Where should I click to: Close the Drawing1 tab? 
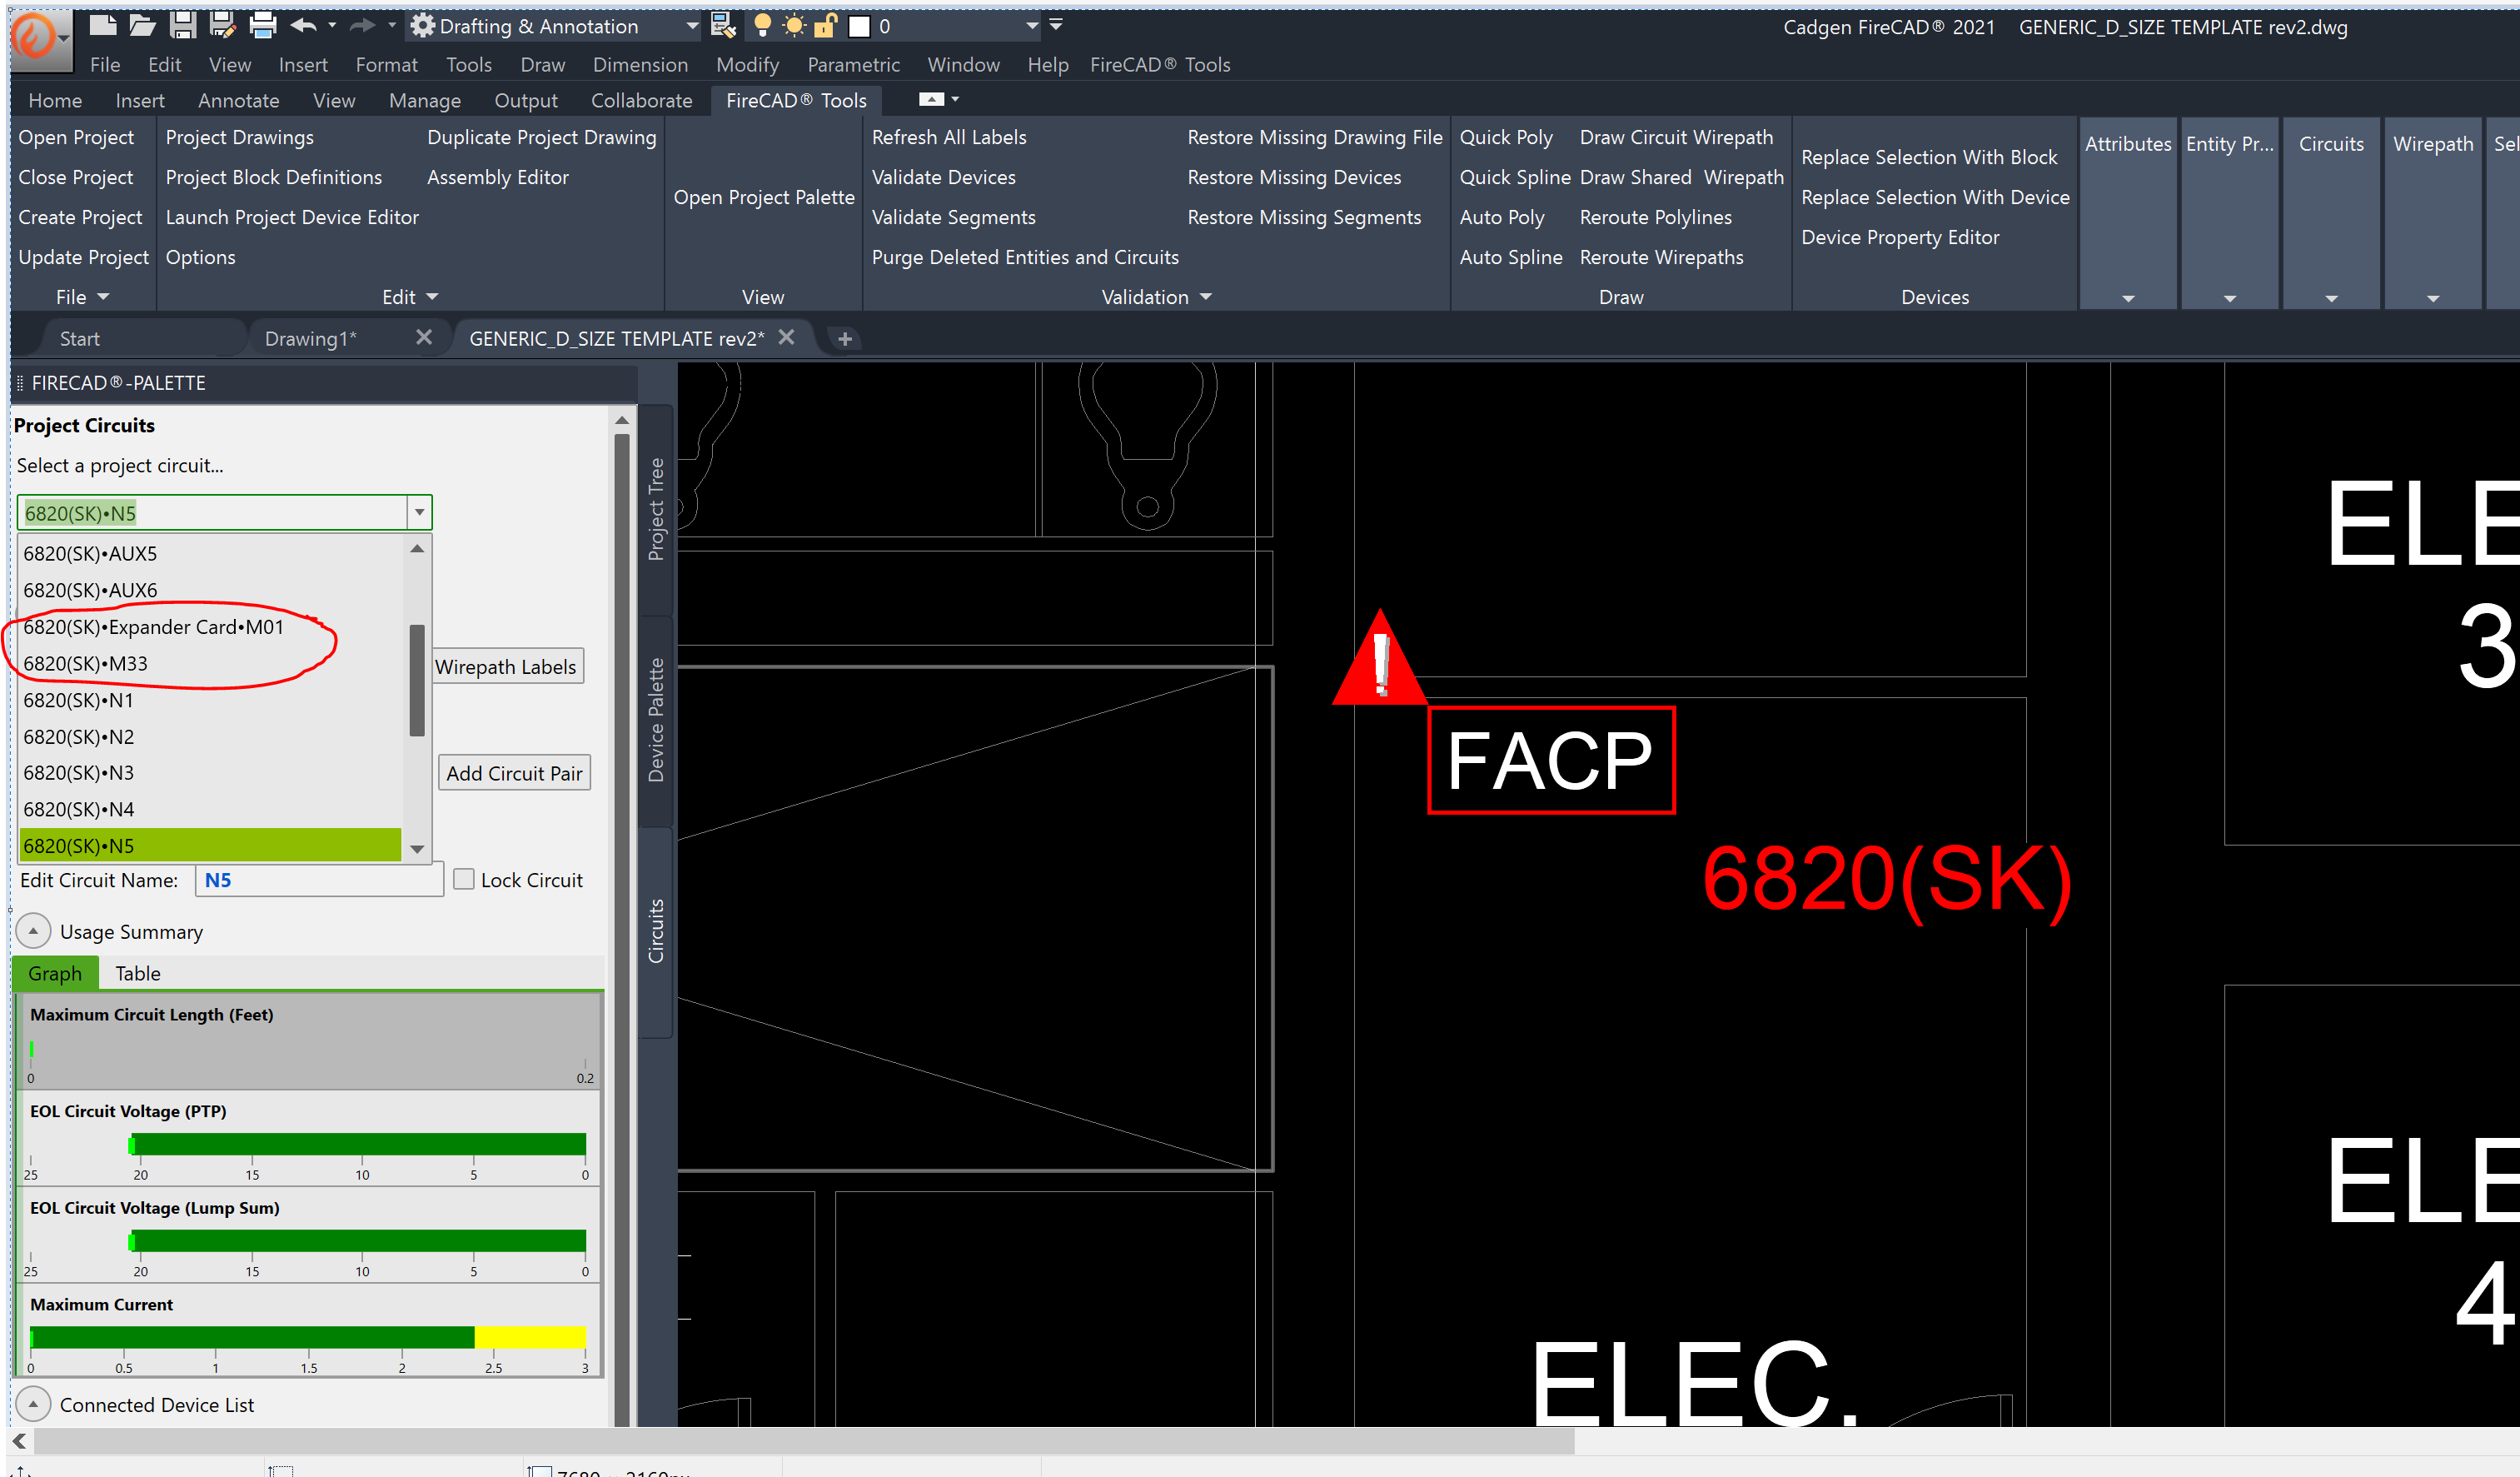(424, 337)
